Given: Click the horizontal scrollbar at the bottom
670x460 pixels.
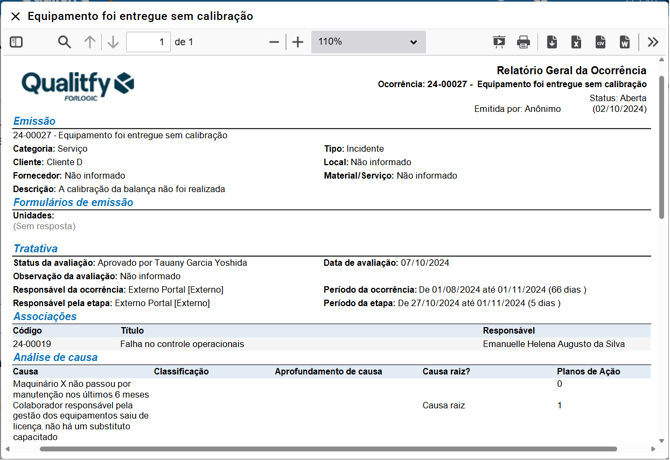Looking at the screenshot, I should tap(300, 449).
